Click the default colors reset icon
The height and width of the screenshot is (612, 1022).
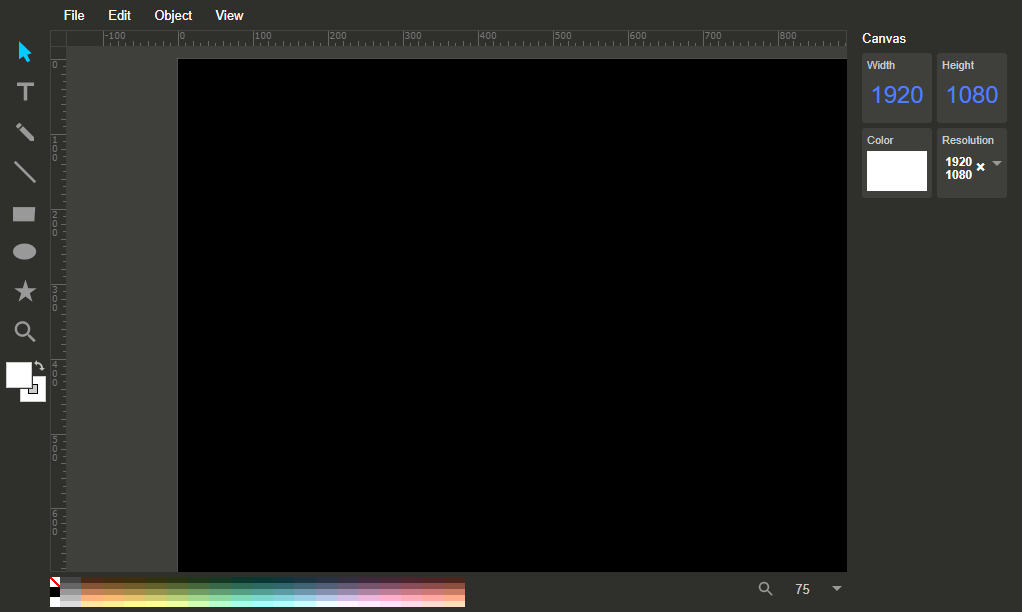tap(33, 389)
